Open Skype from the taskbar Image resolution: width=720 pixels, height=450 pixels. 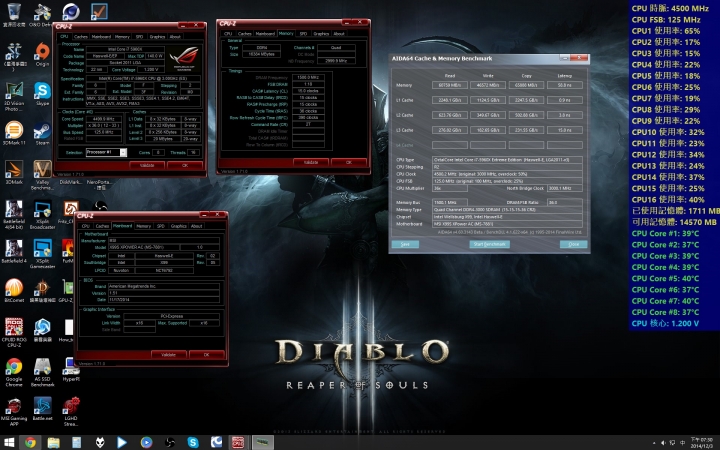(x=193, y=442)
